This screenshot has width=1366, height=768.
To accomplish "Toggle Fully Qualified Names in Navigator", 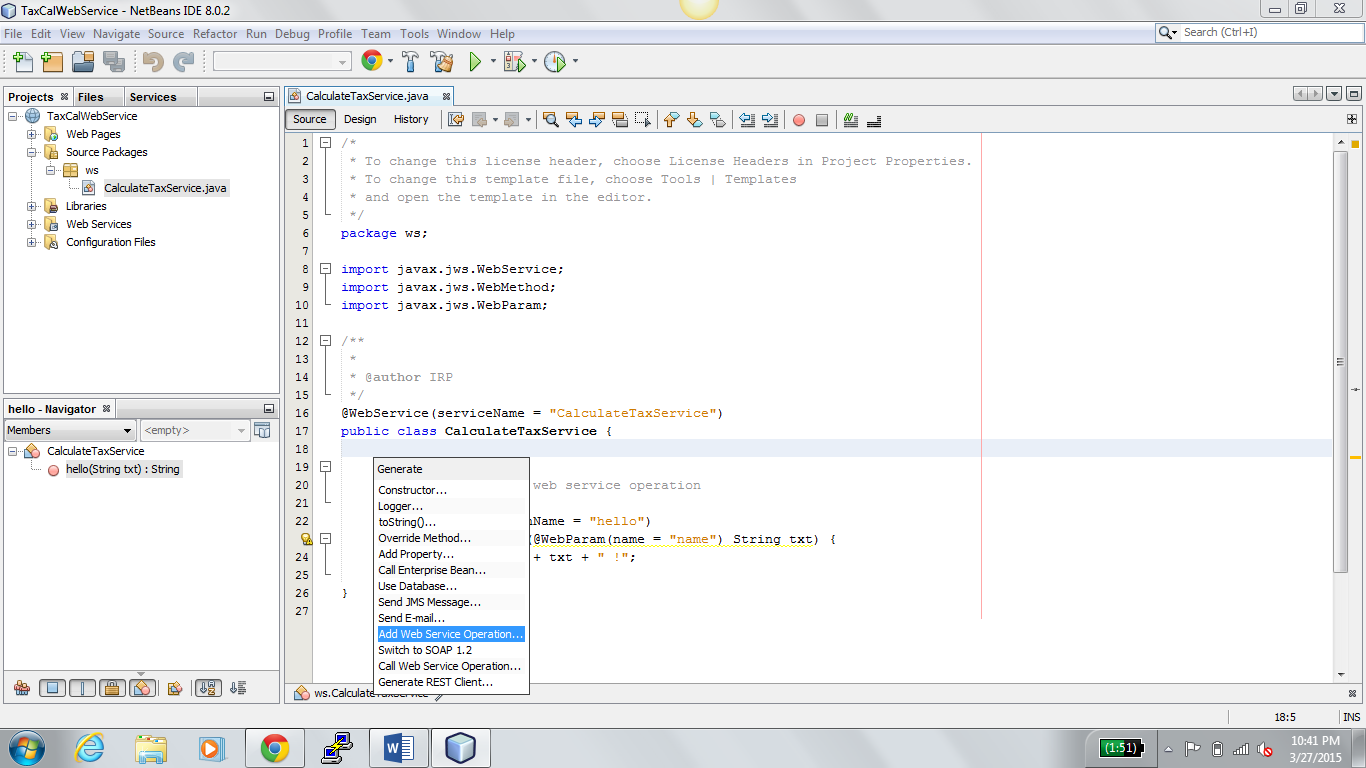I will coord(175,688).
